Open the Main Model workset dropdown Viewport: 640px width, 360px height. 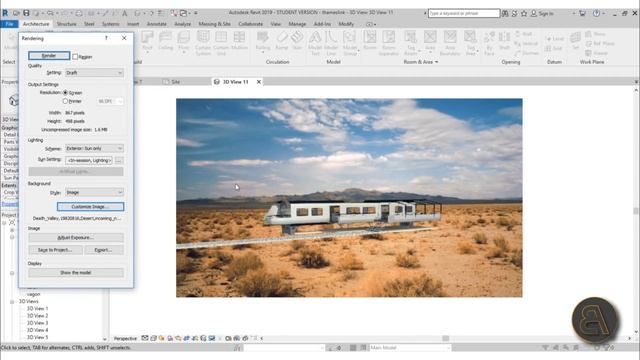[x=409, y=348]
